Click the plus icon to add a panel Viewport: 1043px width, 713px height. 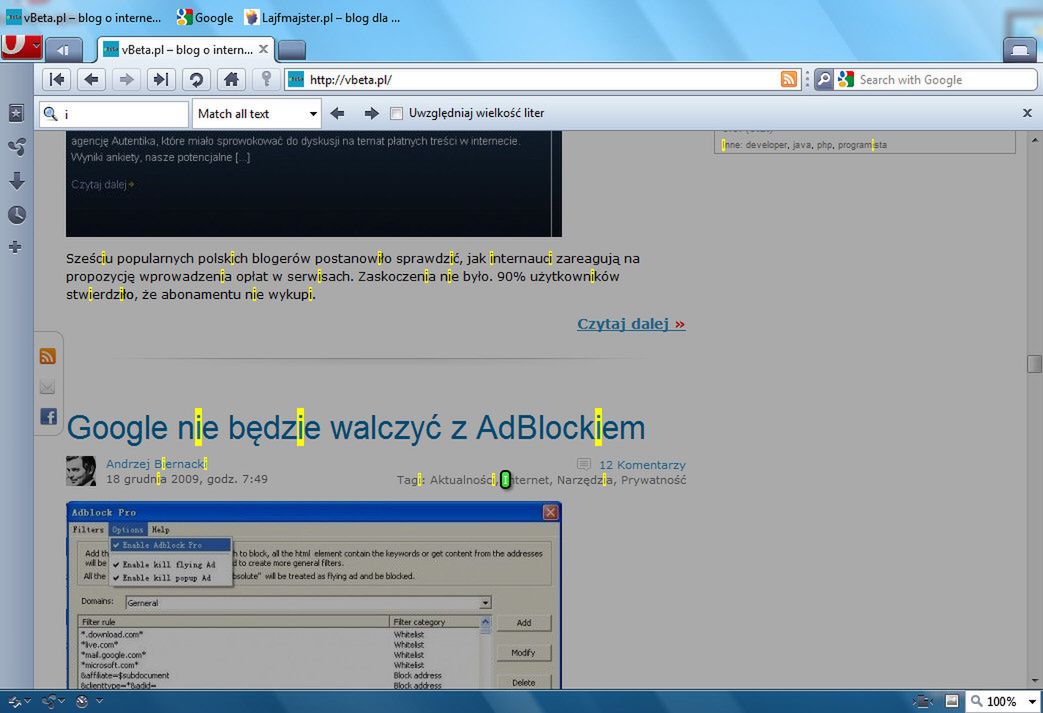pyautogui.click(x=15, y=247)
